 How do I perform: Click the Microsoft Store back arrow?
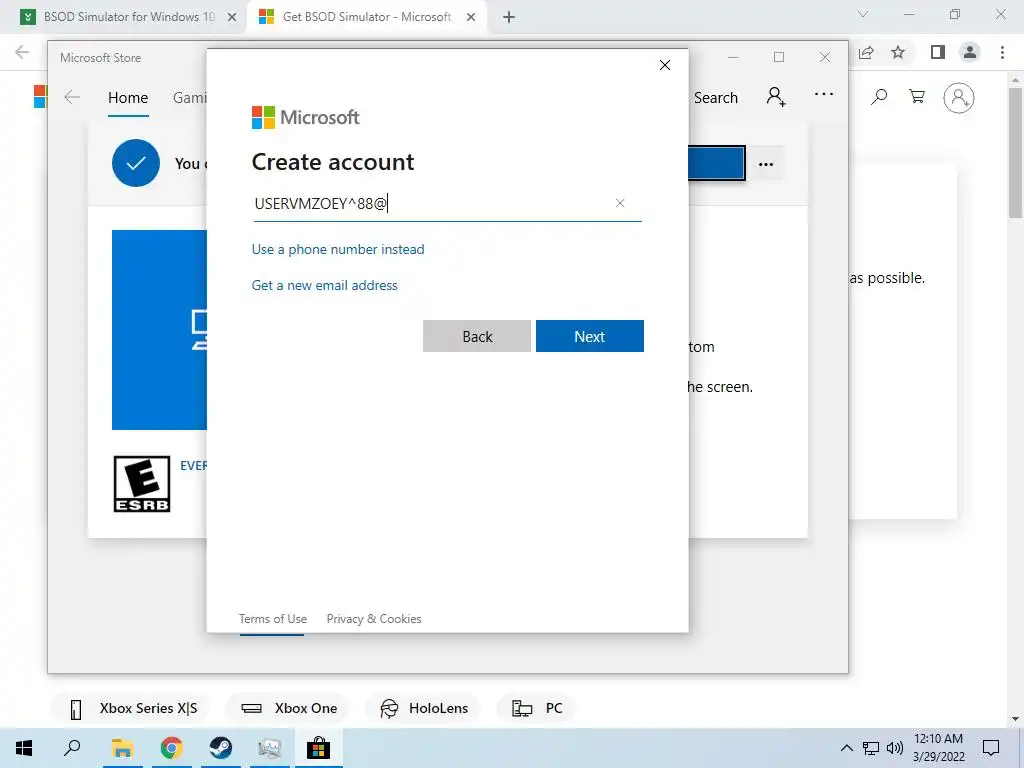[72, 97]
